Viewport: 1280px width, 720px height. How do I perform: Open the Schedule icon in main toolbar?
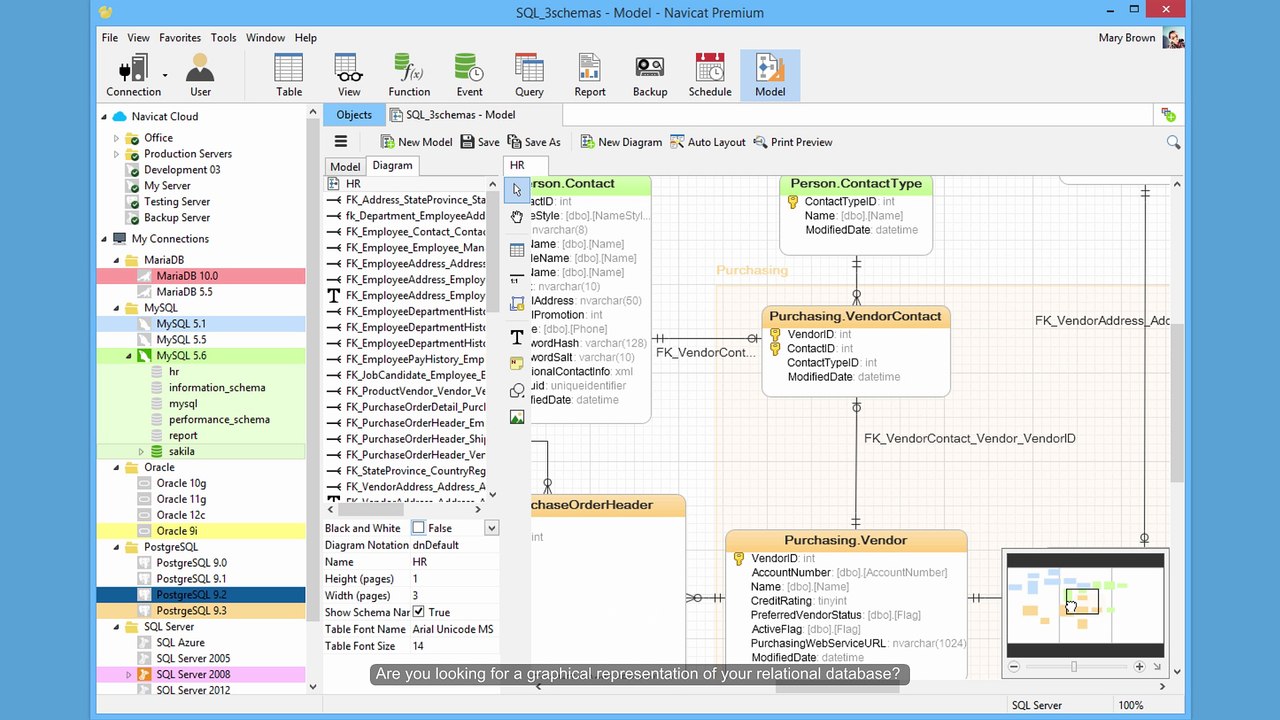point(710,75)
